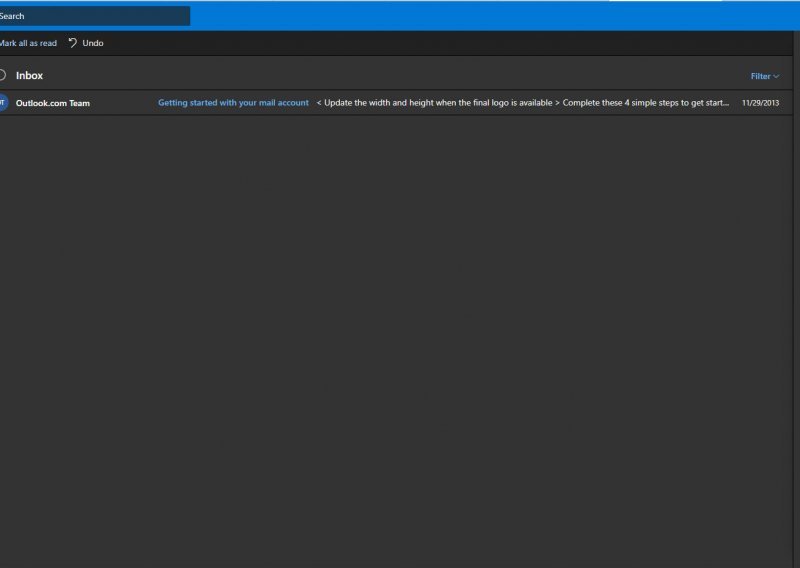
Task: Click the message preview text about final logo
Action: point(522,103)
